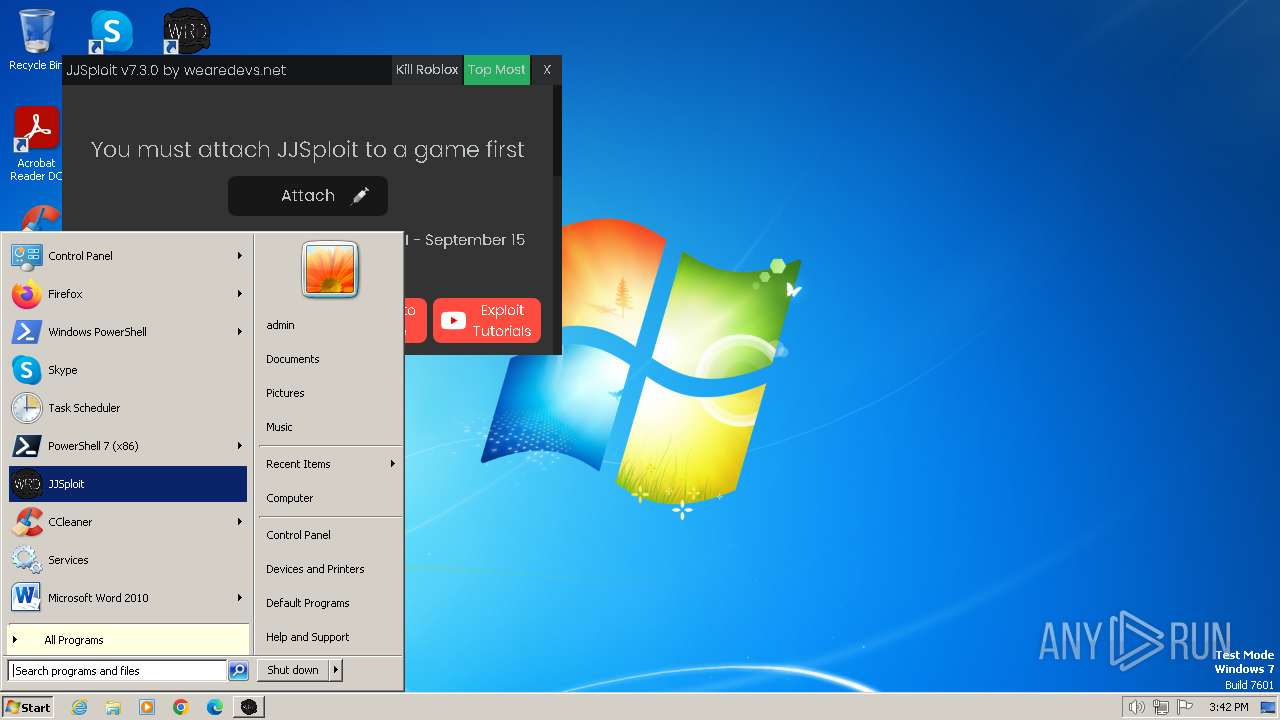Launch Skype from the Start menu list
The width and height of the screenshot is (1280, 720).
pyautogui.click(x=128, y=370)
